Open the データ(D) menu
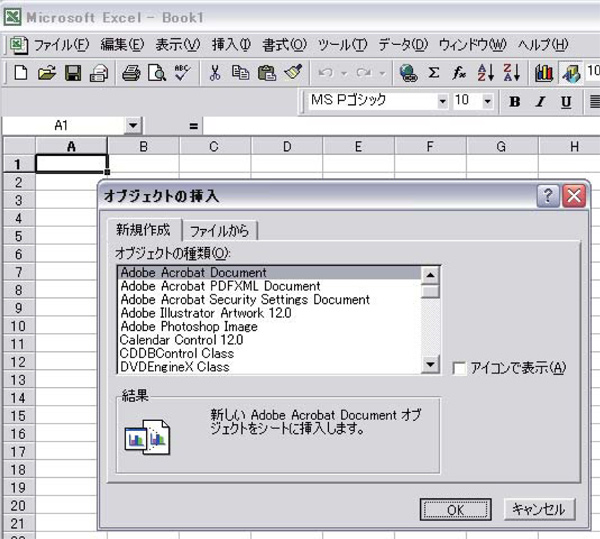 click(x=403, y=45)
